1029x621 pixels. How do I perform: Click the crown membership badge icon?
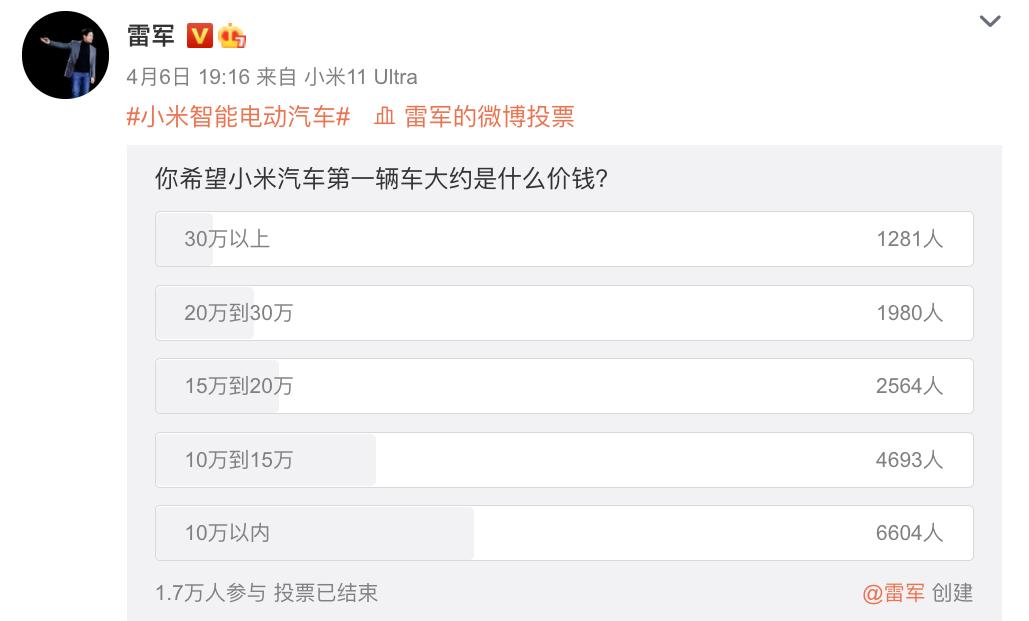tap(232, 36)
